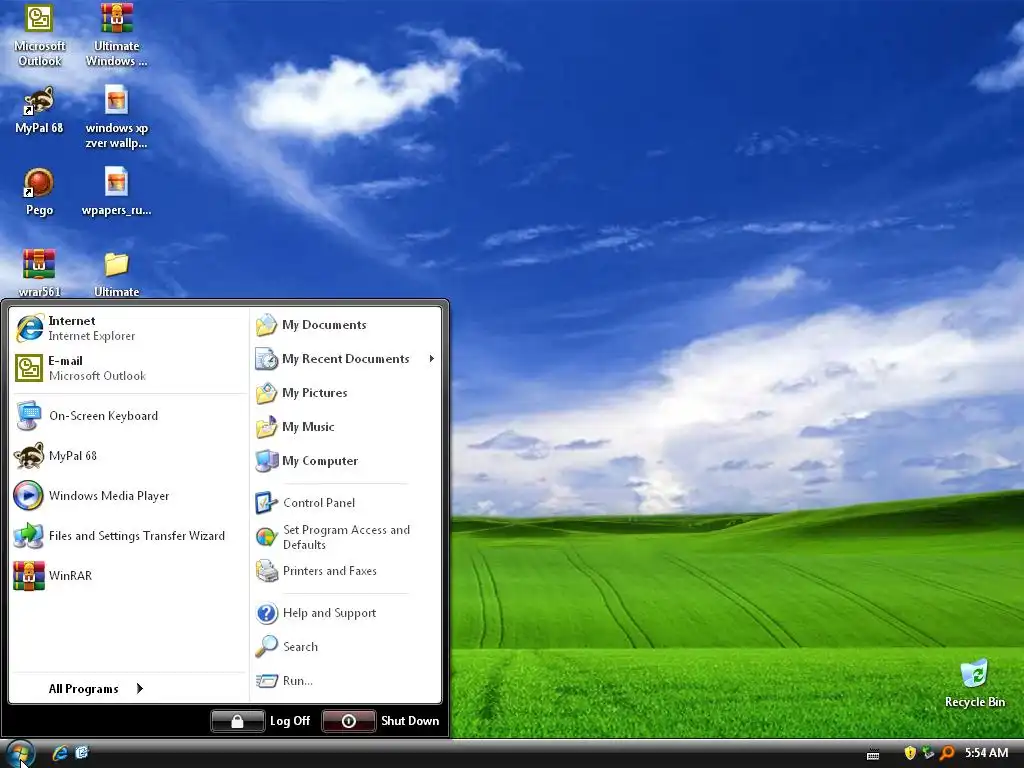Expand All Programs list
Image resolution: width=1024 pixels, height=768 pixels.
pos(96,688)
